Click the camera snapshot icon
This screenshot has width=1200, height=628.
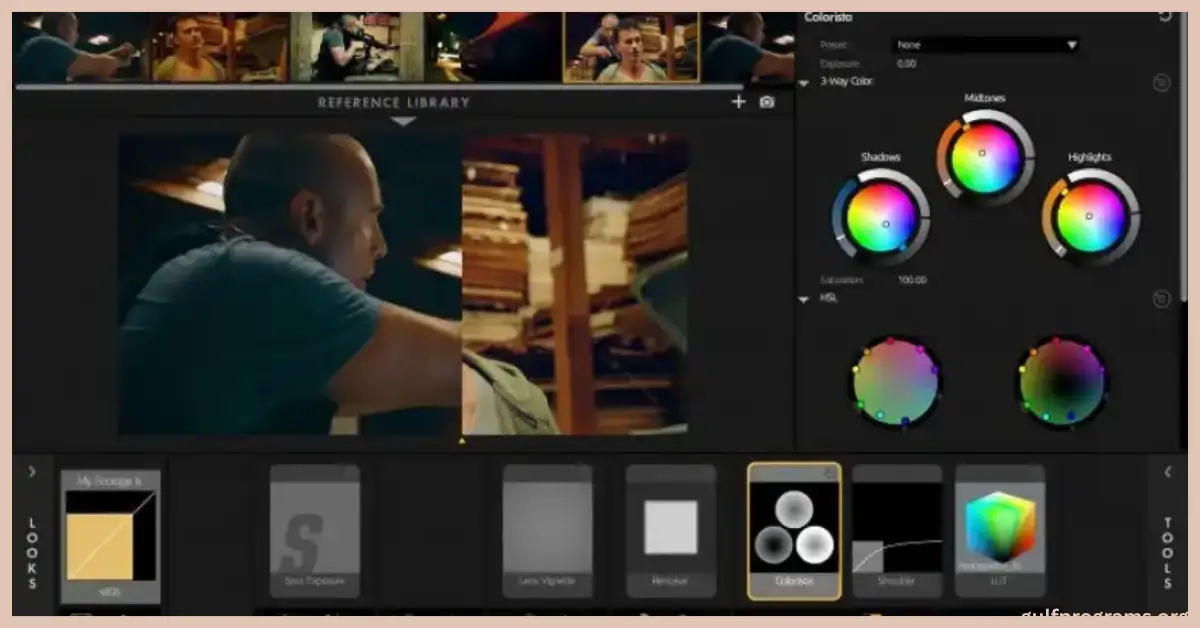tap(767, 102)
